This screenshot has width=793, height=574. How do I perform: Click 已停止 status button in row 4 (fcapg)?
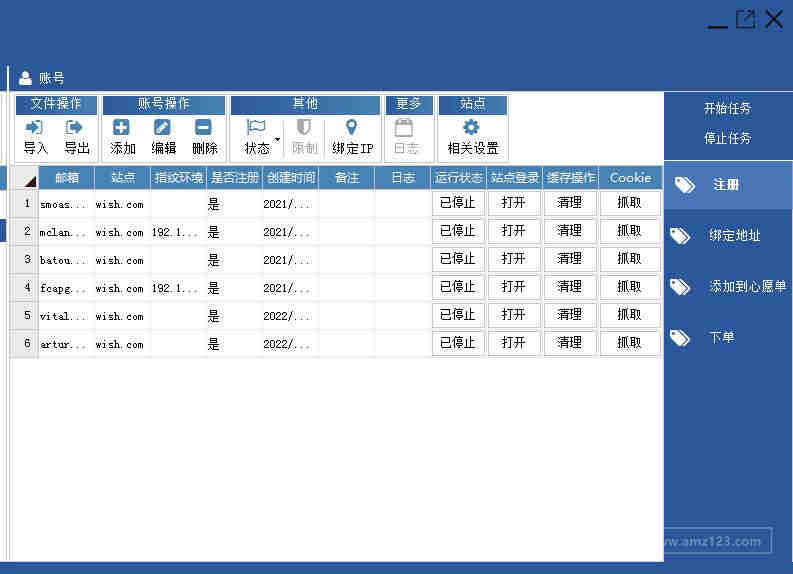(x=458, y=287)
